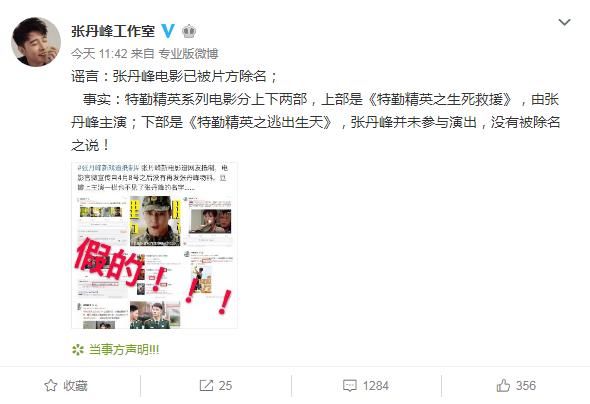Click the 收藏 favorite button text

click(x=75, y=386)
